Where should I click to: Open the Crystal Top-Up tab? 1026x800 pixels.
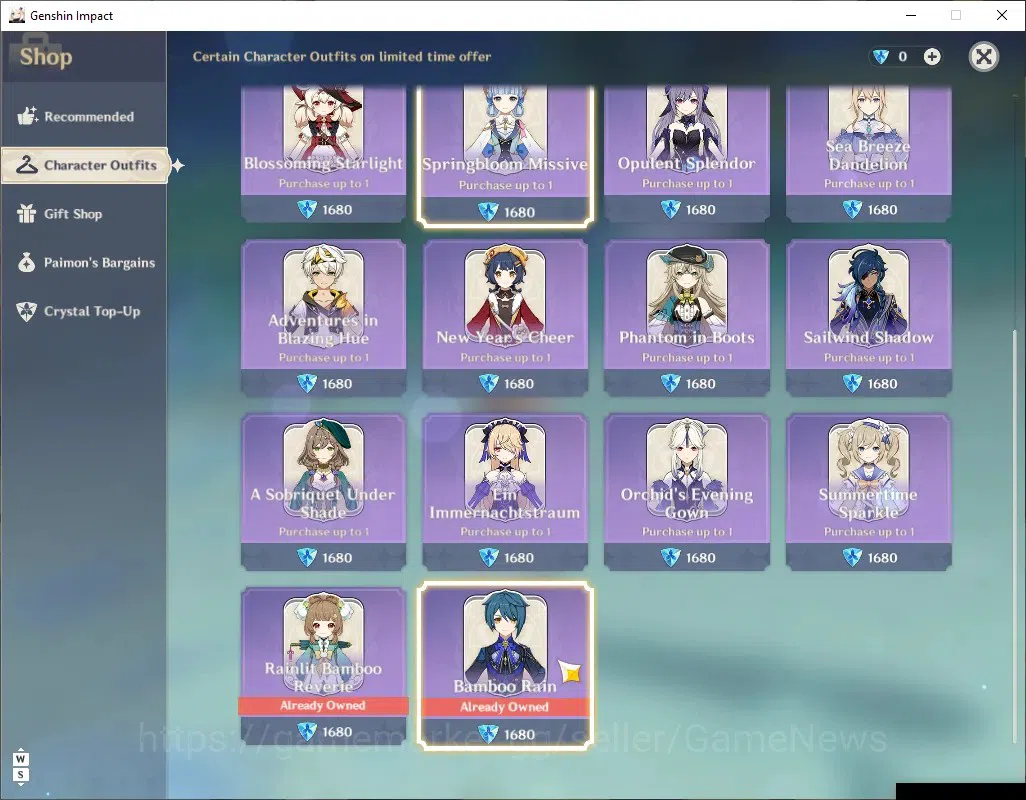point(84,311)
